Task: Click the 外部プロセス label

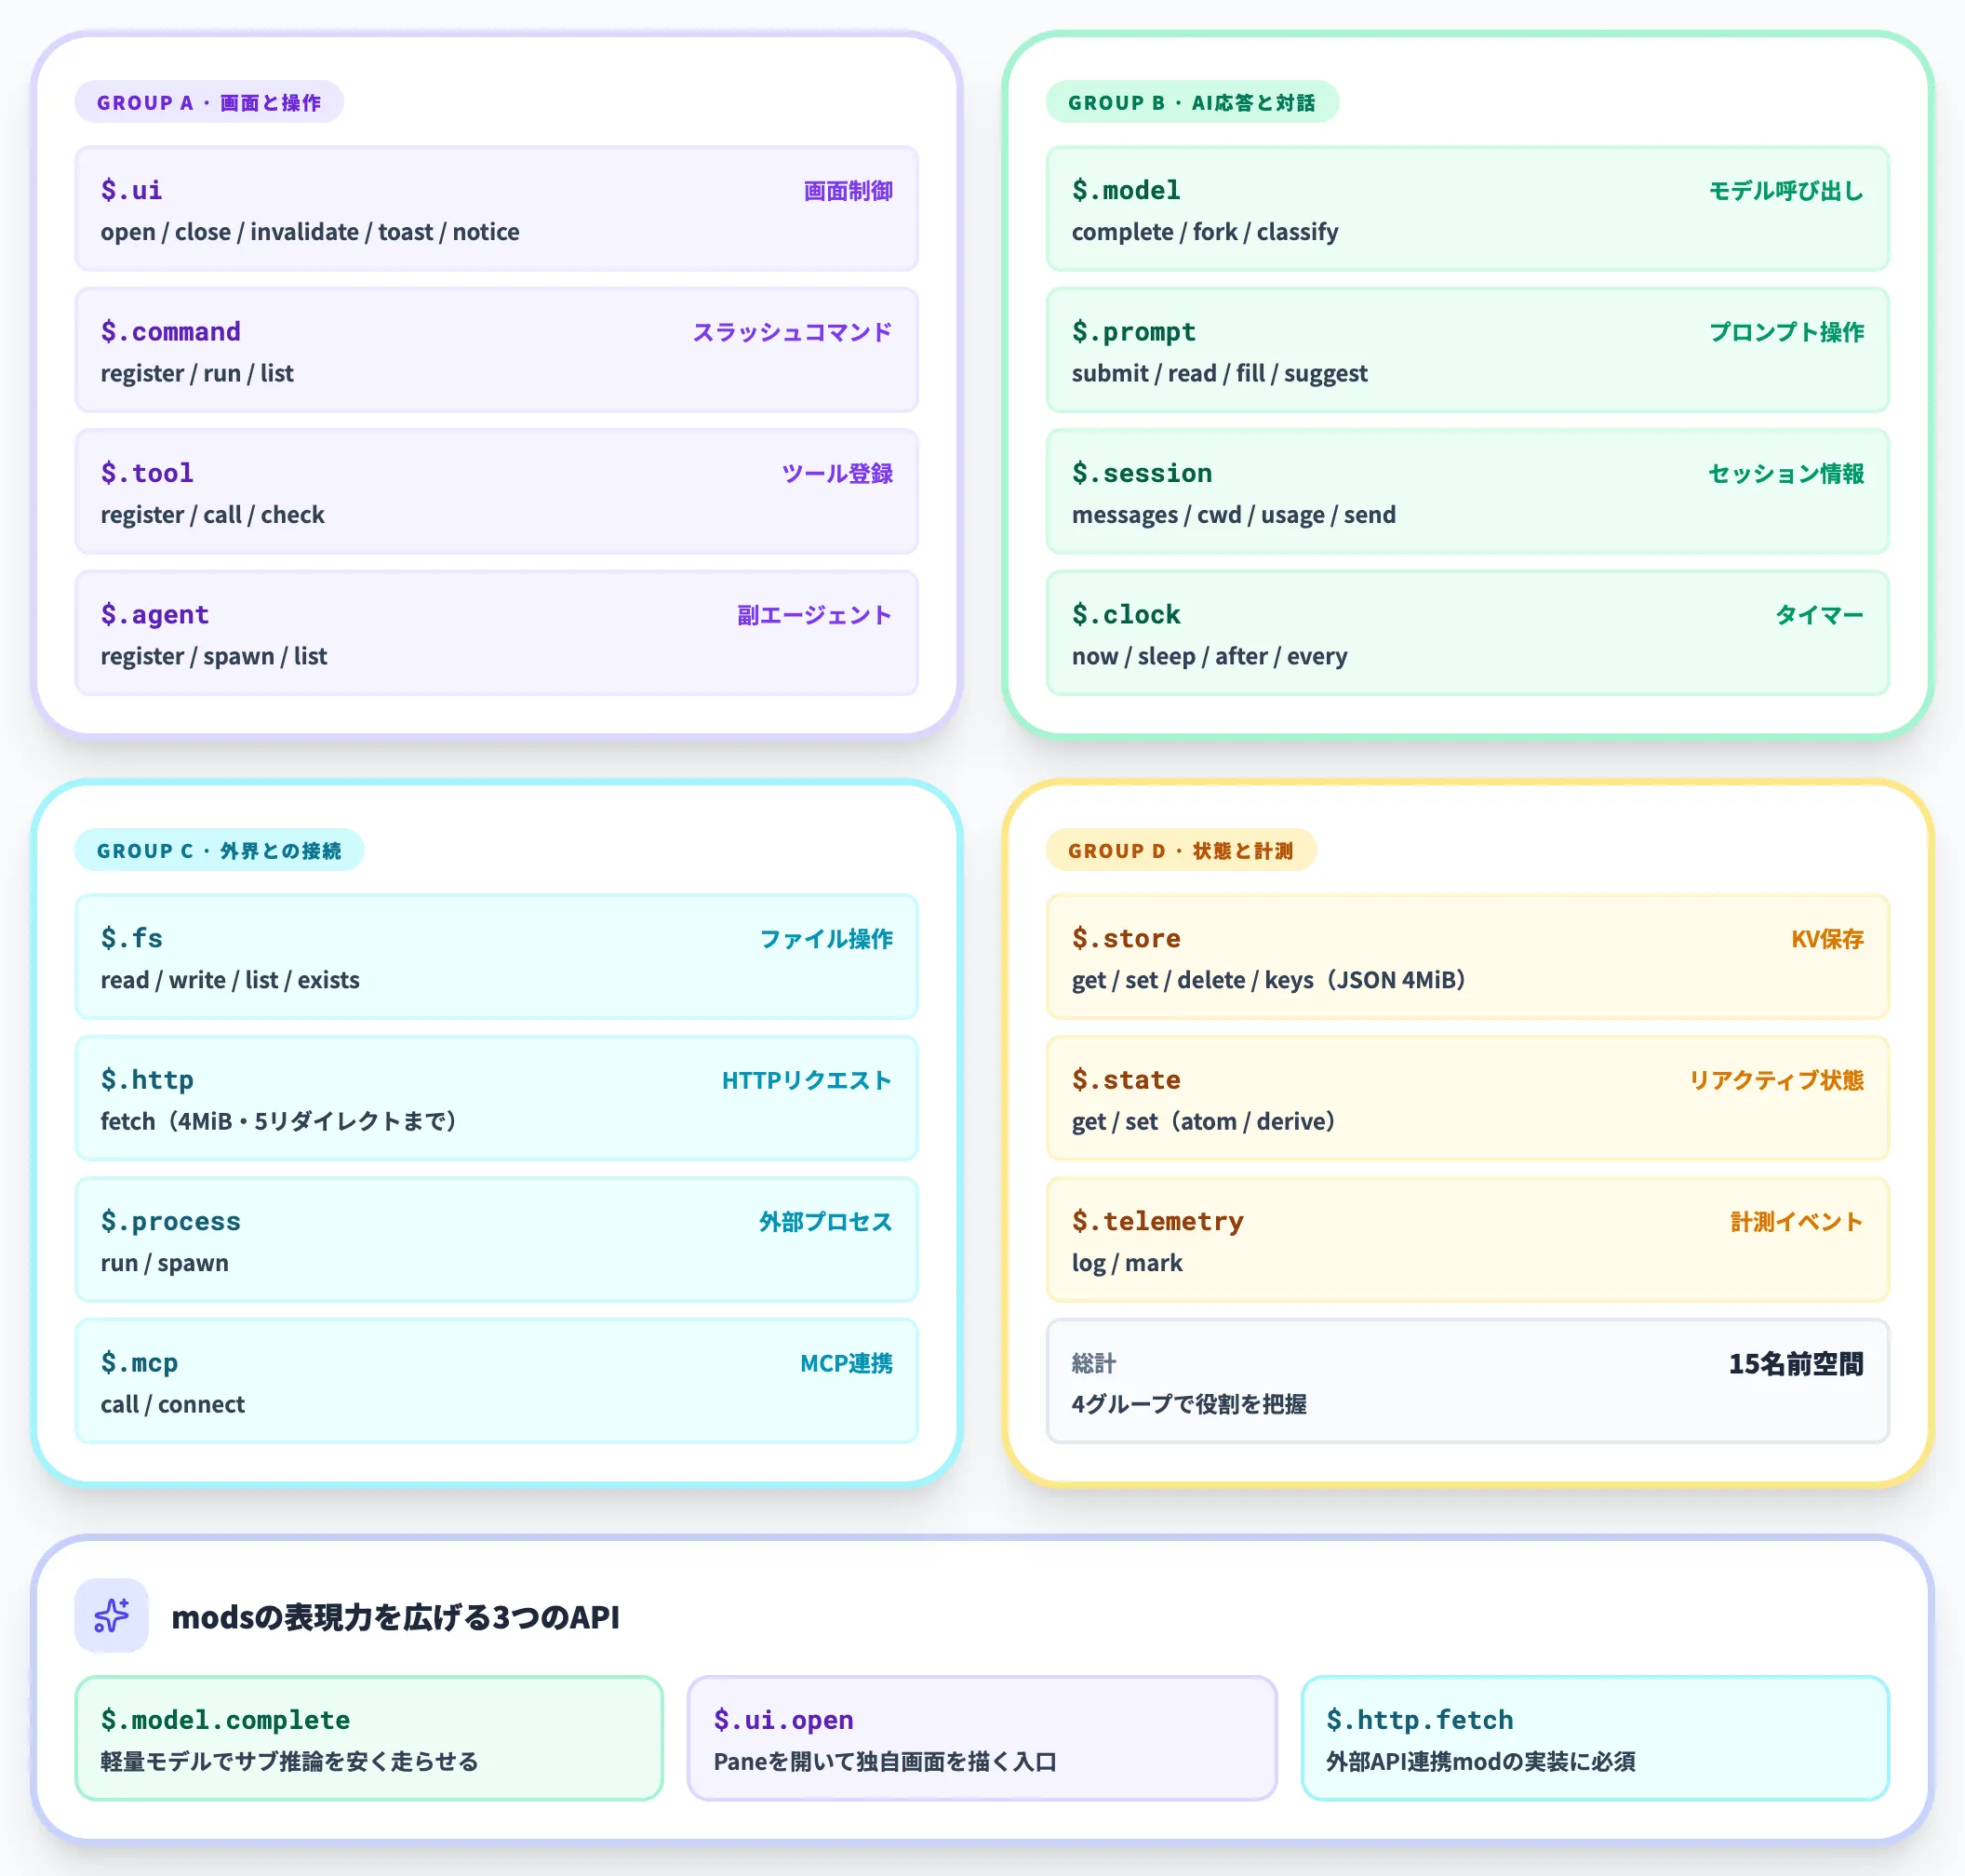Action: pos(826,1221)
